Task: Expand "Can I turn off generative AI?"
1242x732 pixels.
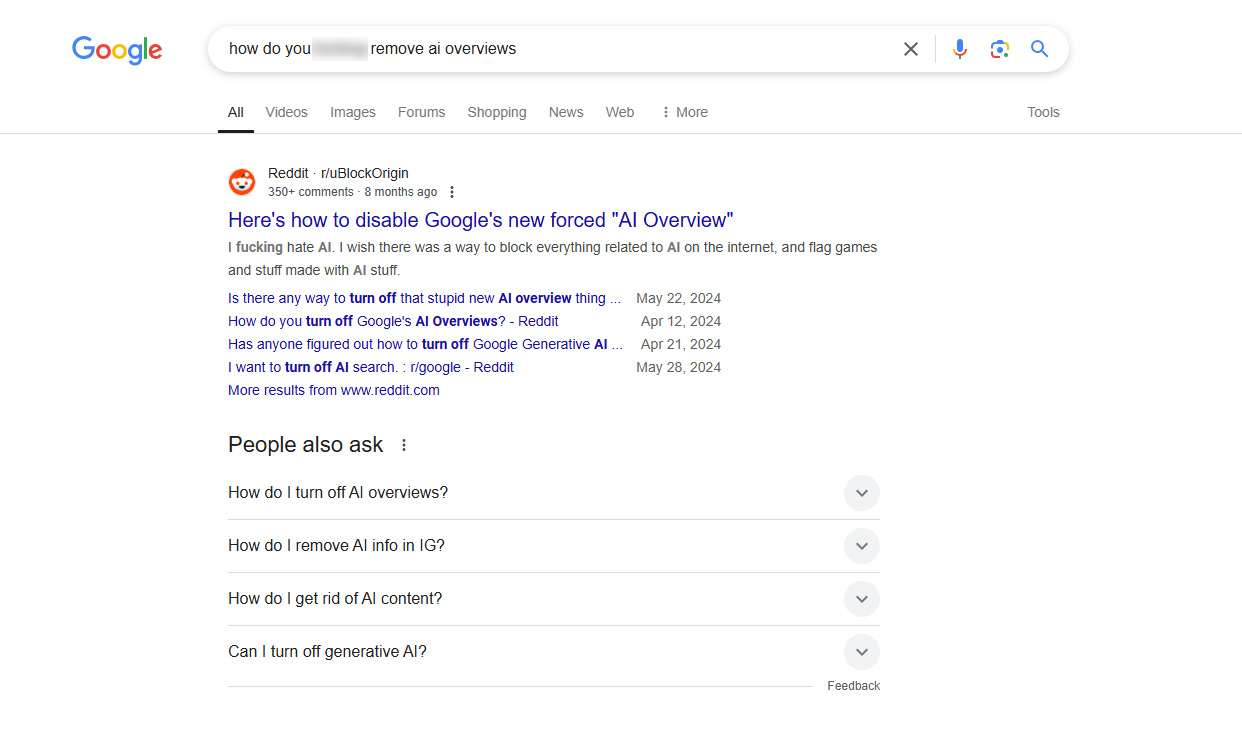Action: (x=861, y=652)
